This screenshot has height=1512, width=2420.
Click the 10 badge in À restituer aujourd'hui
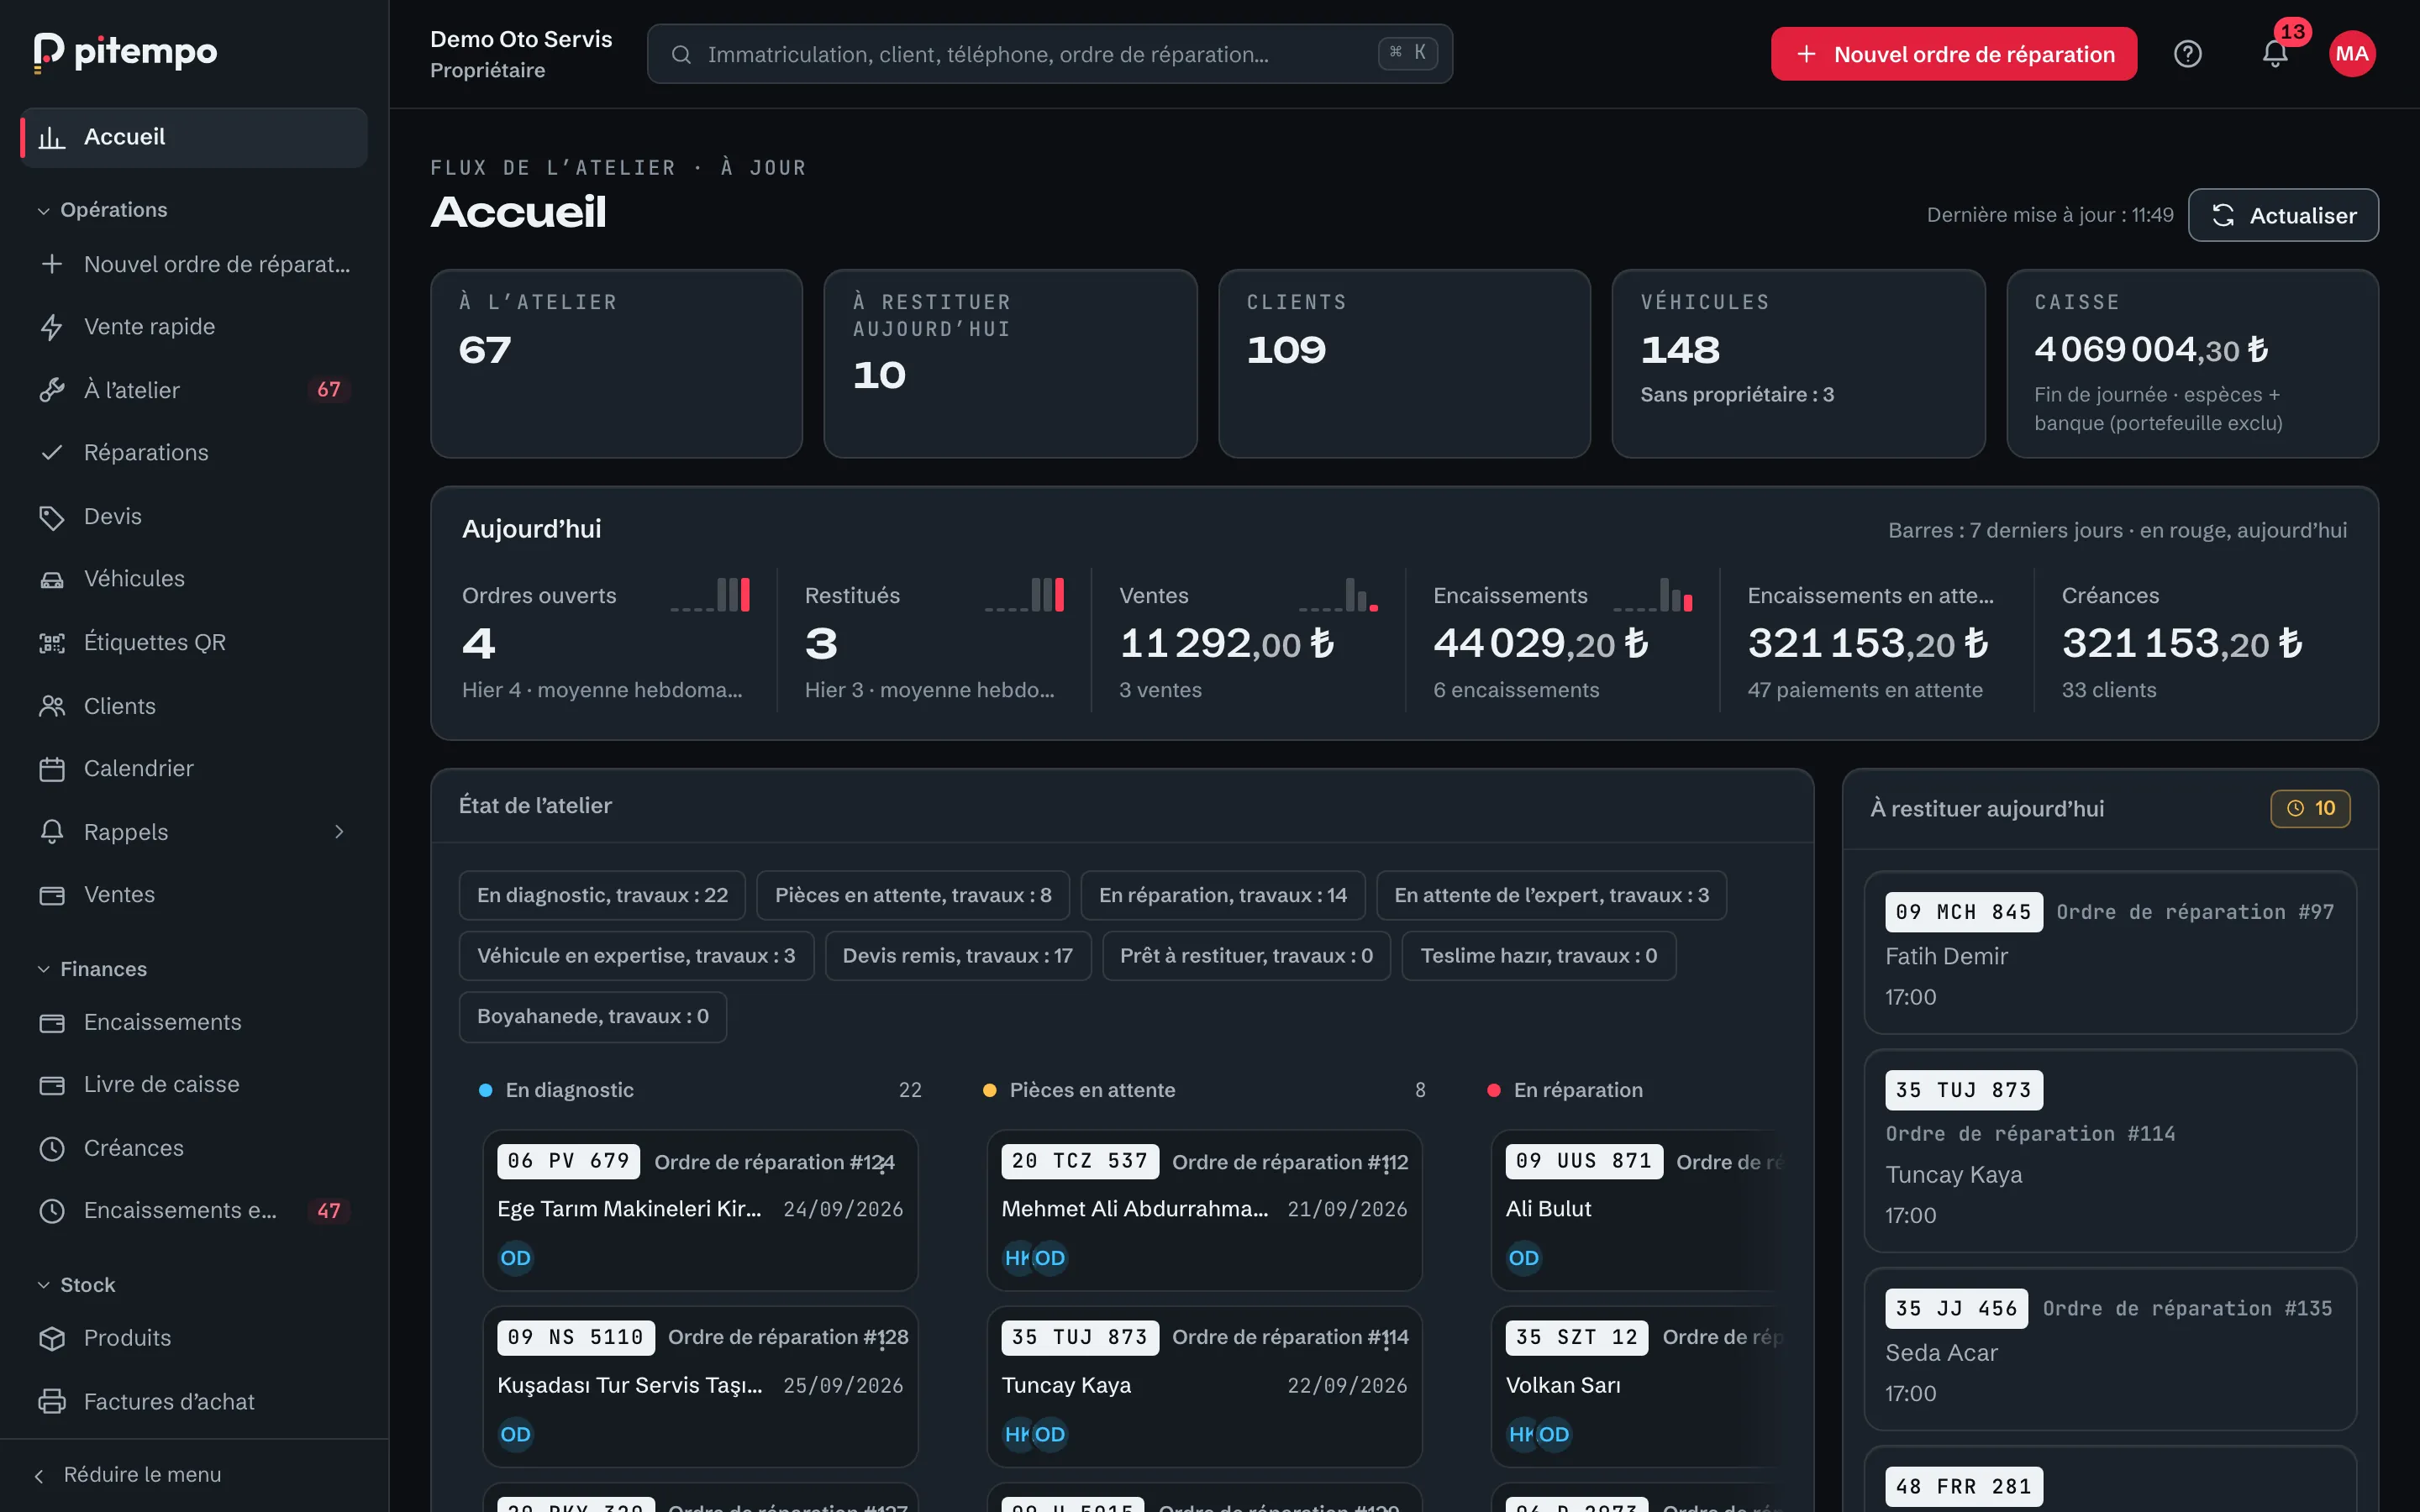click(2310, 808)
